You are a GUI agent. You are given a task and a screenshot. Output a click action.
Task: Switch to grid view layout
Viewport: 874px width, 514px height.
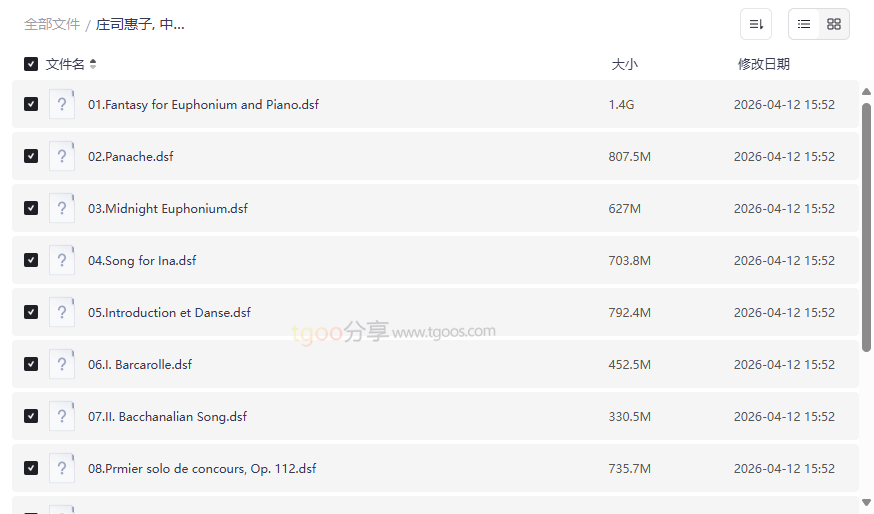coord(834,24)
